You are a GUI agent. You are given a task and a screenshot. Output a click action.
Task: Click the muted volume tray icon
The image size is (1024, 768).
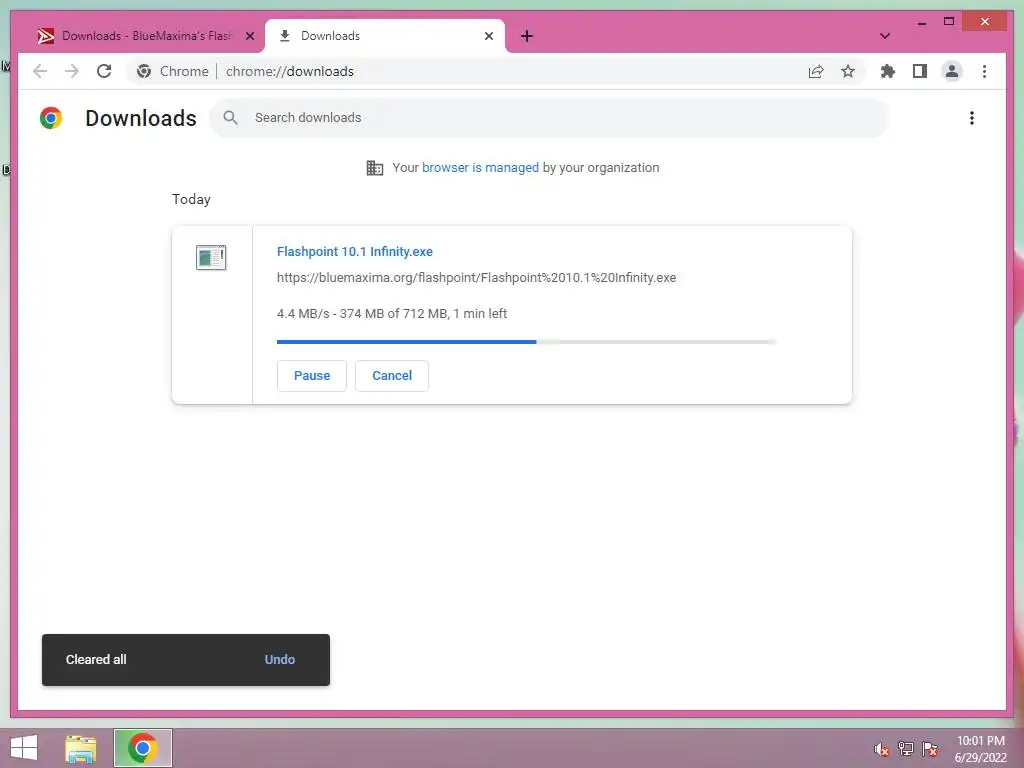click(x=882, y=749)
